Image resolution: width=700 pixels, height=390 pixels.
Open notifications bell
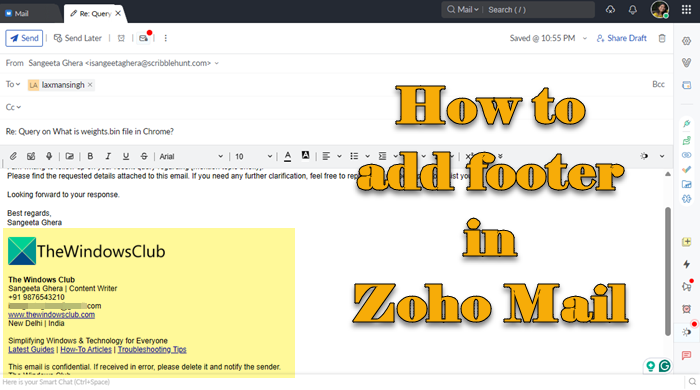pos(633,10)
